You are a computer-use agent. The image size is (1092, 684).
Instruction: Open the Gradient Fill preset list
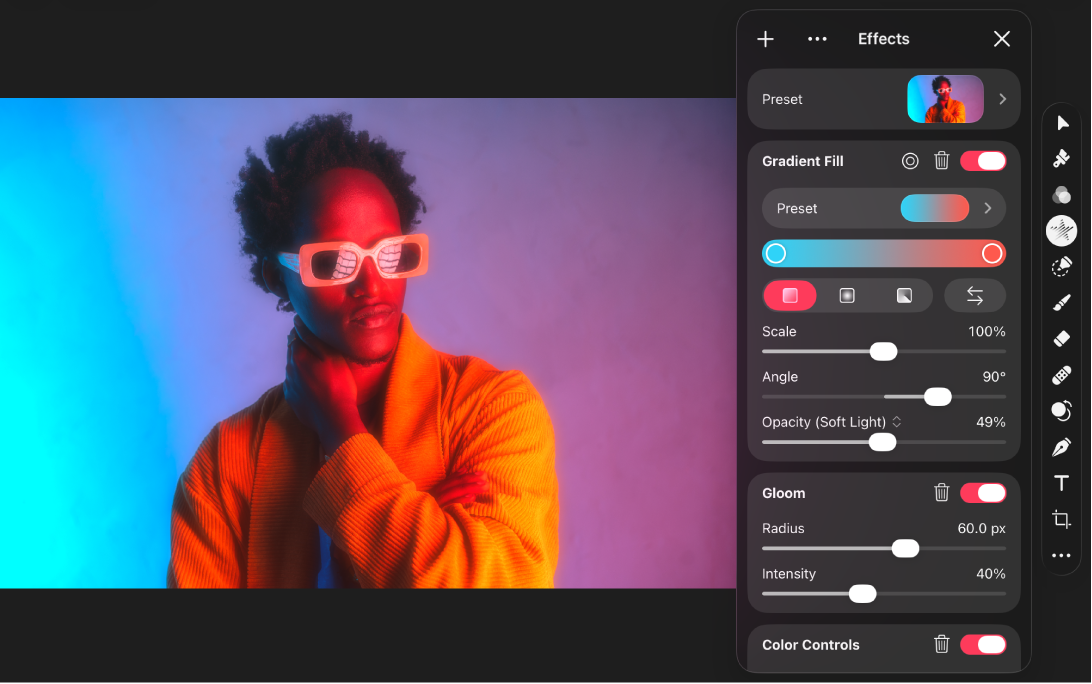[x=987, y=208]
